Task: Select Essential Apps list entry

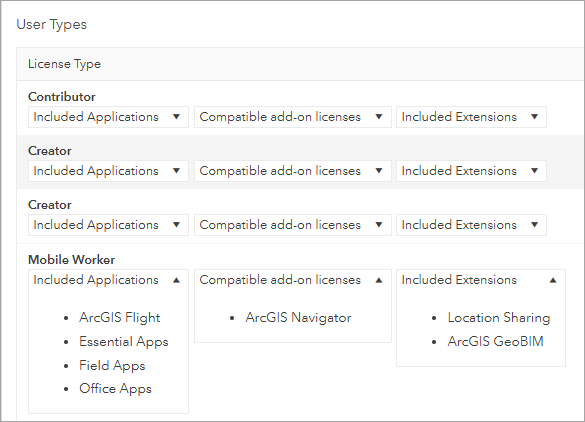Action: tap(123, 342)
